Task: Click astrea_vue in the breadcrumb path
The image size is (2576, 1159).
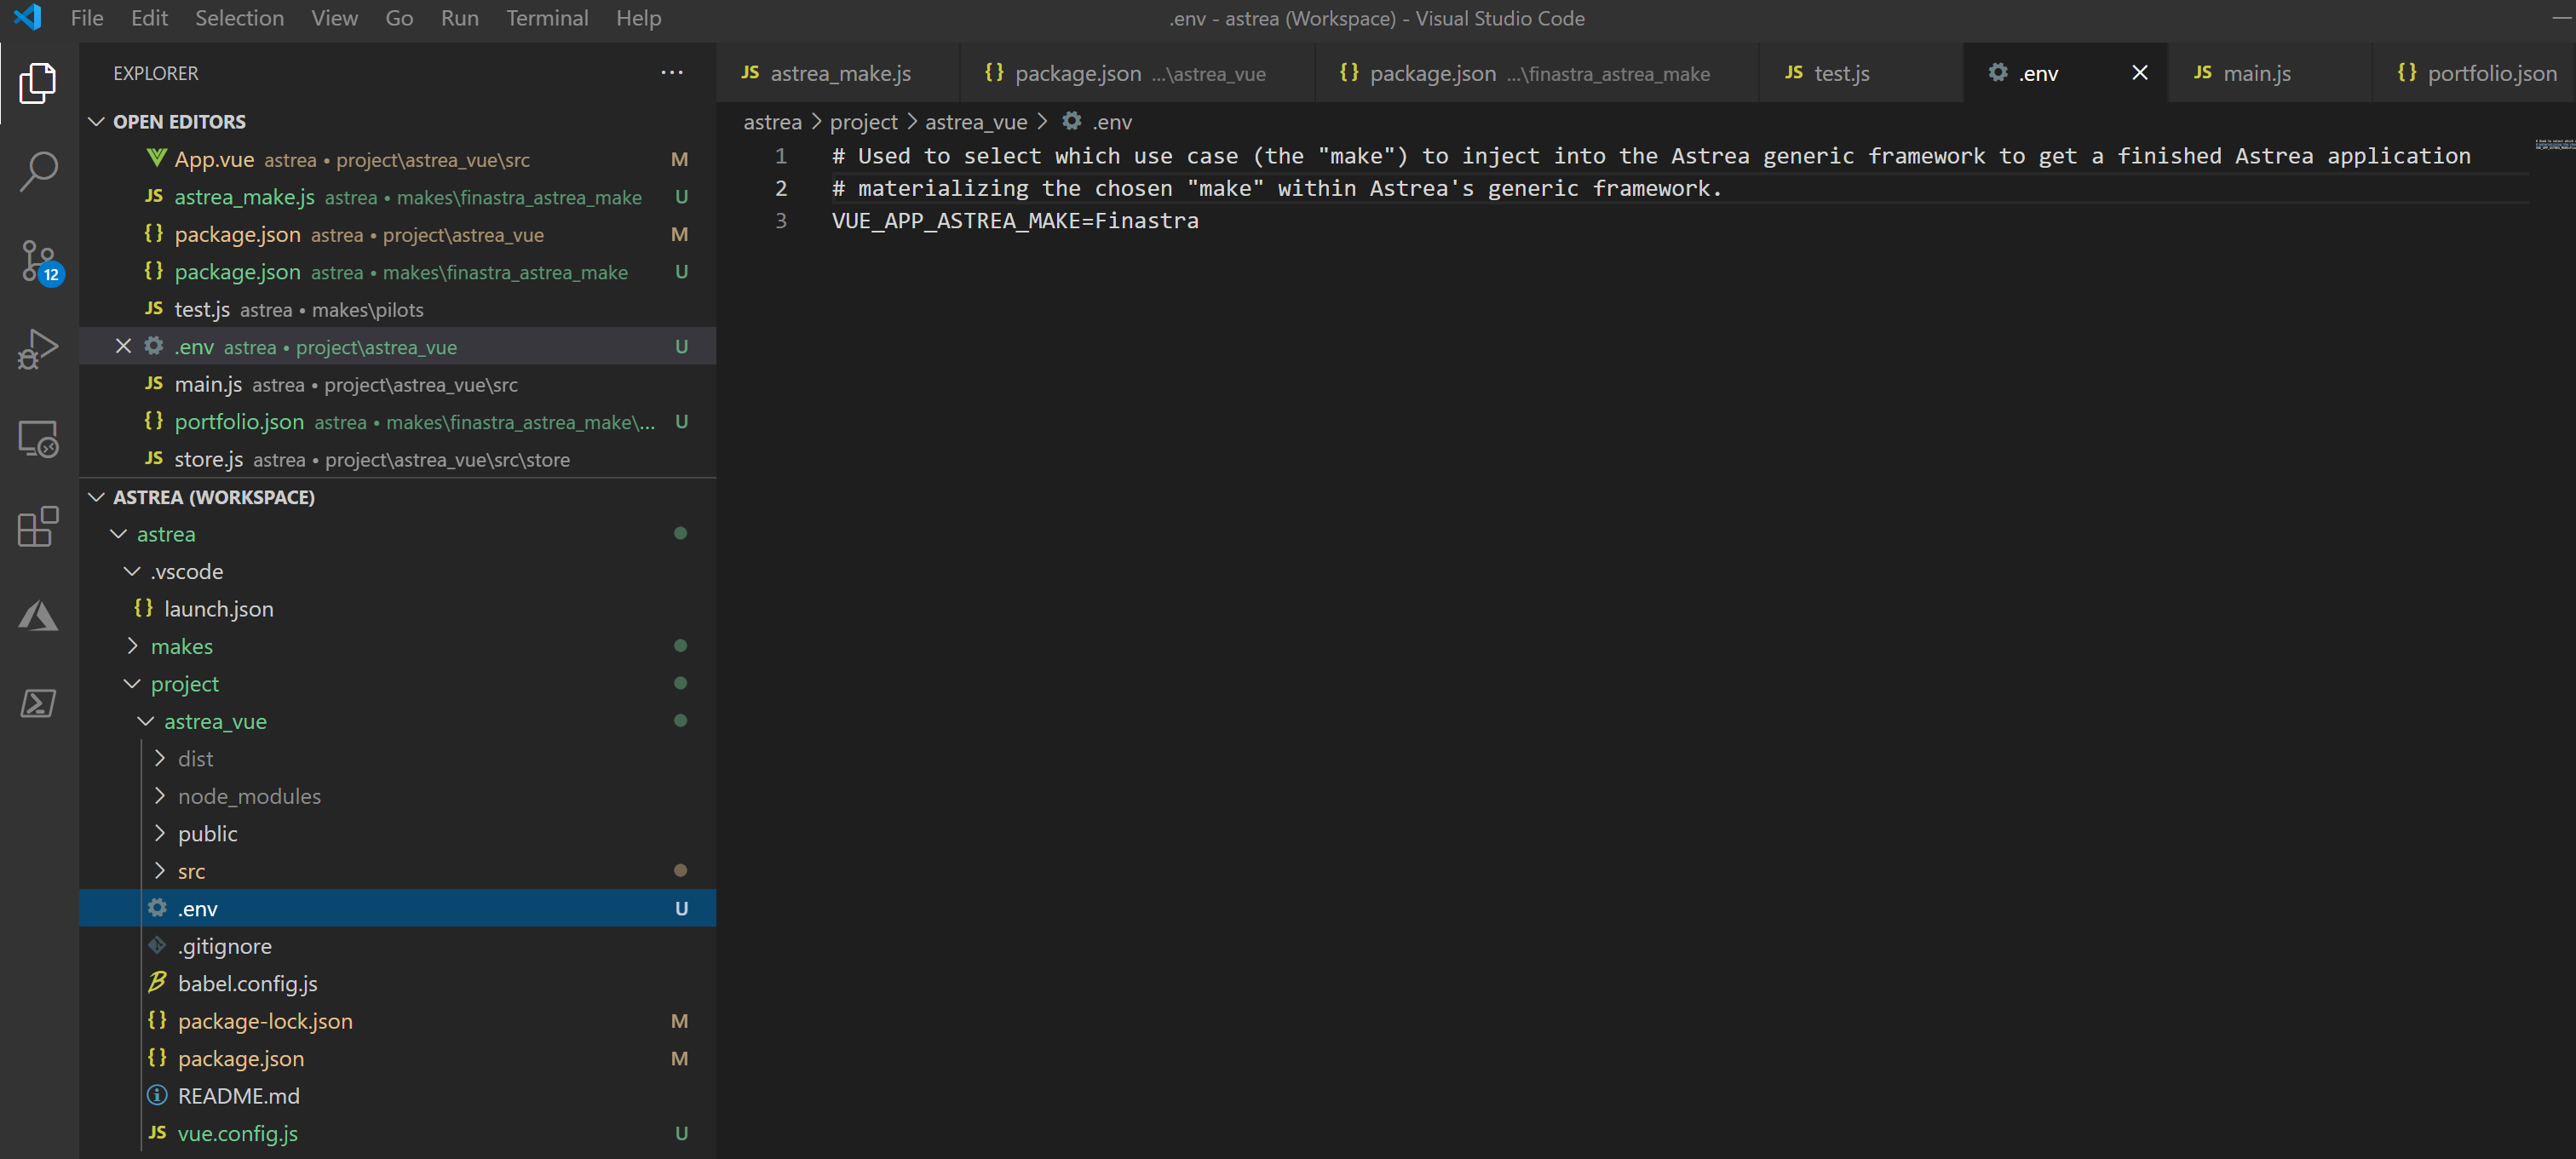Action: [x=975, y=122]
